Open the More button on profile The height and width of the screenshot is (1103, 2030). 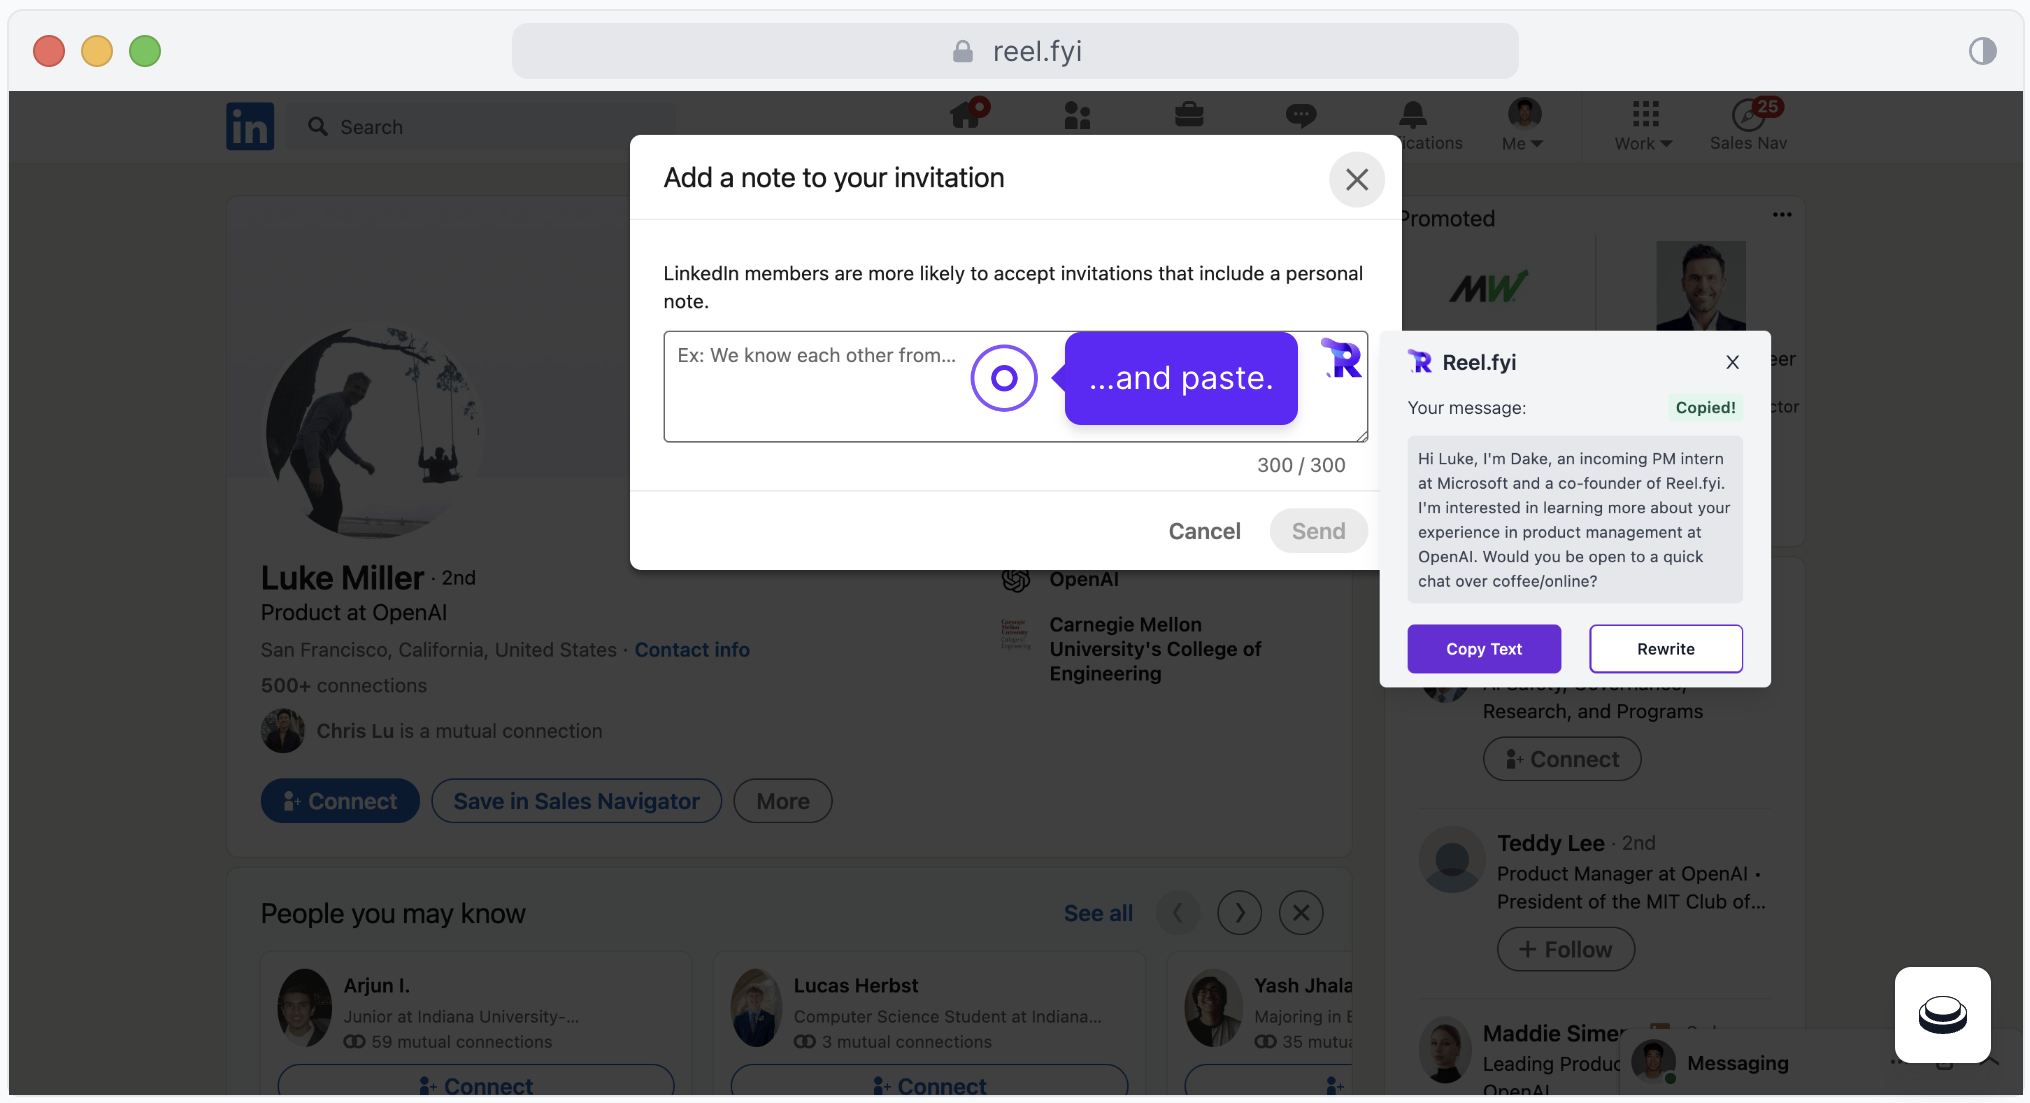click(x=783, y=801)
